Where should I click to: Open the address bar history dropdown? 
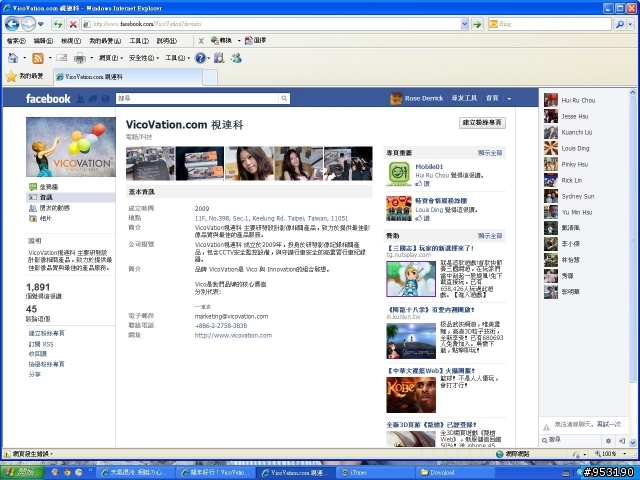[x=464, y=24]
